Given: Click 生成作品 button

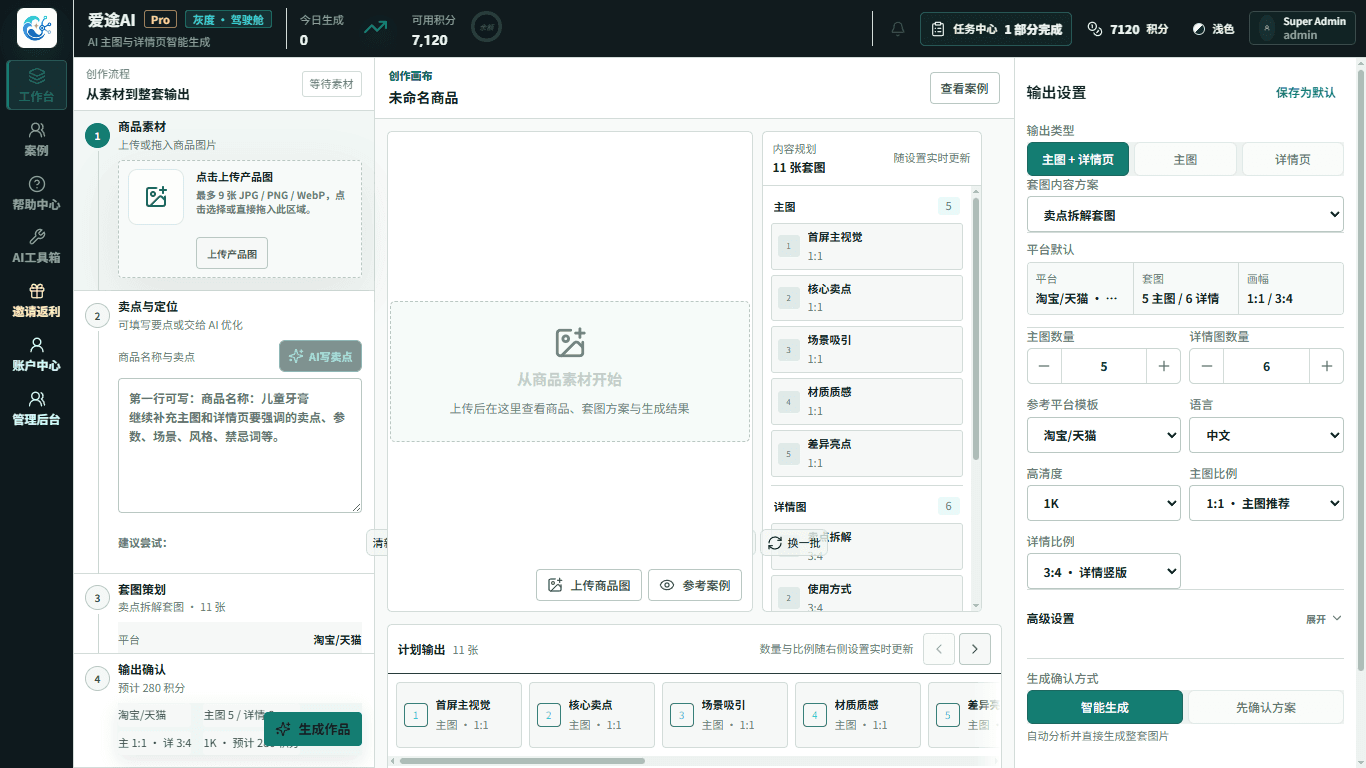Looking at the screenshot, I should [x=313, y=729].
